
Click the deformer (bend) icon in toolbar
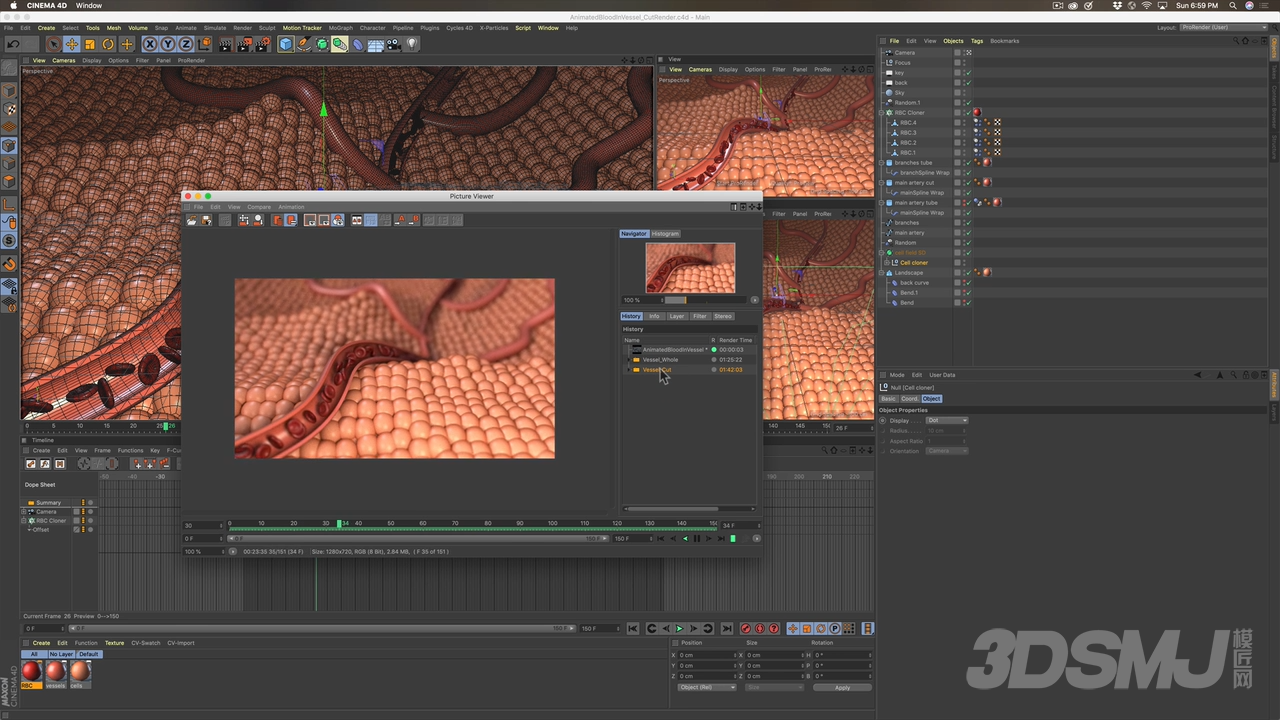pyautogui.click(x=358, y=44)
